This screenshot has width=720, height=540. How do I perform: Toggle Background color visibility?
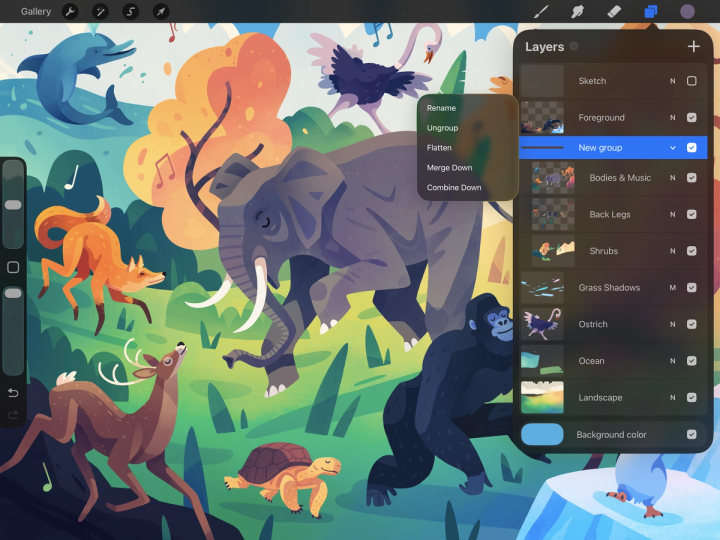click(692, 434)
